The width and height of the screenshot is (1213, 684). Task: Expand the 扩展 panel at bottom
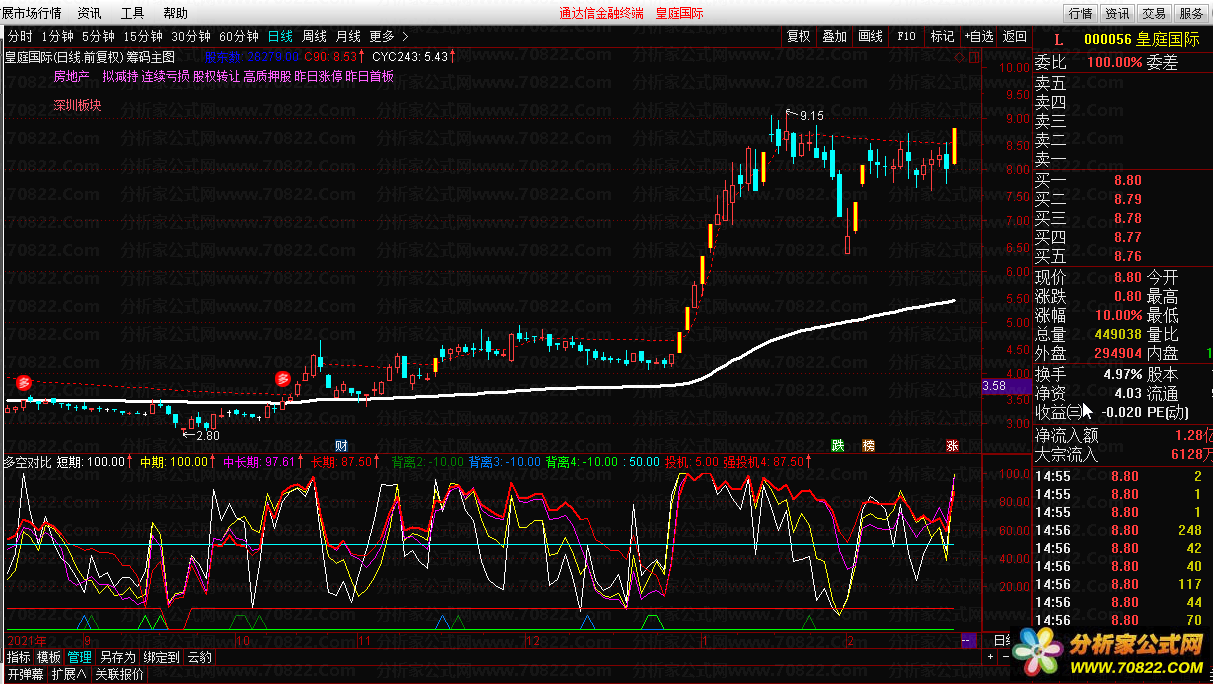(x=69, y=674)
